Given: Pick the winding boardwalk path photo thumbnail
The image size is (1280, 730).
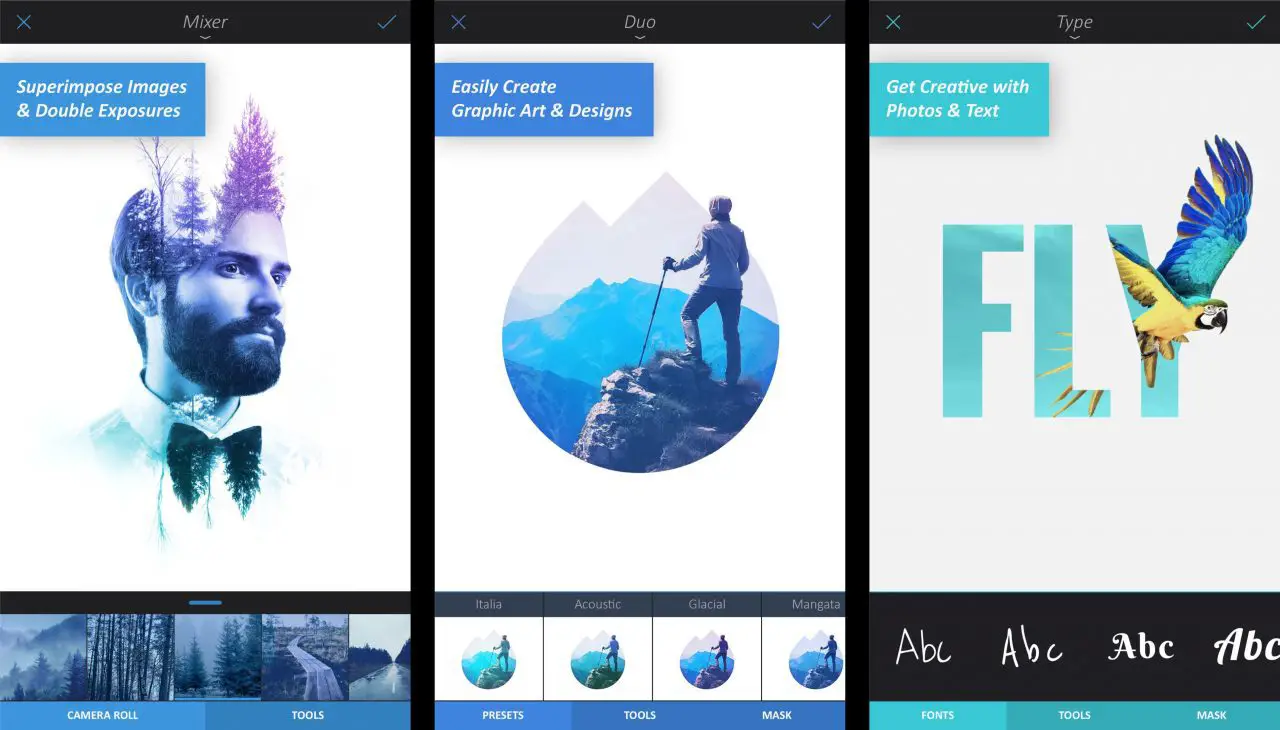Looking at the screenshot, I should 305,657.
